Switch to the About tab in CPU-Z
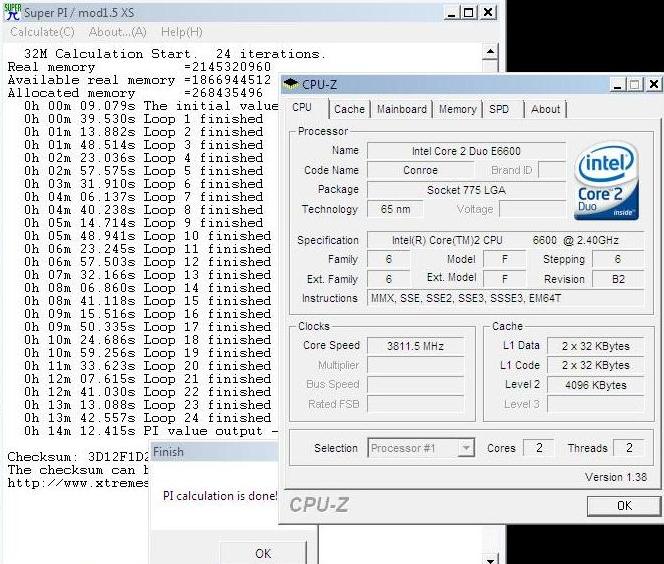 [x=545, y=109]
